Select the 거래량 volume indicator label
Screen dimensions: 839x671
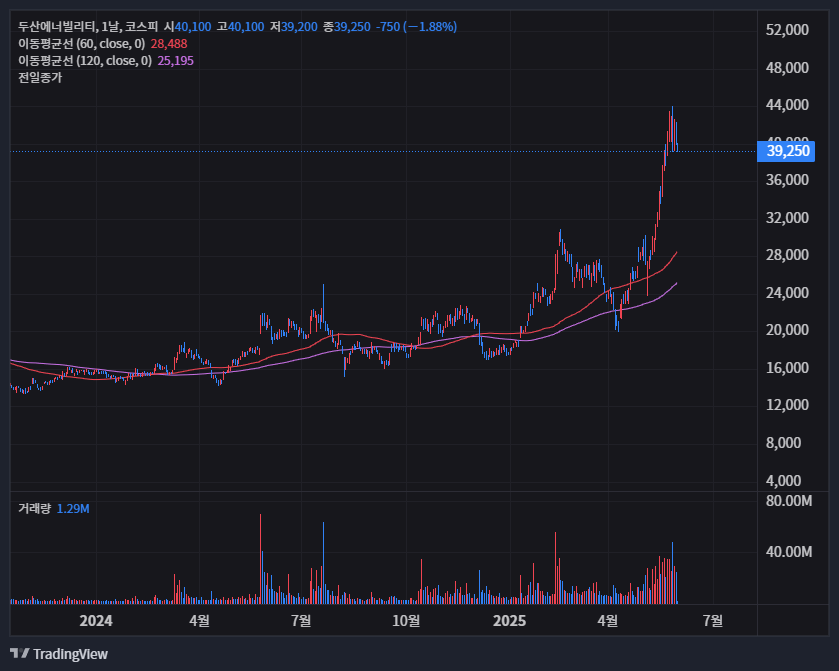(x=34, y=508)
